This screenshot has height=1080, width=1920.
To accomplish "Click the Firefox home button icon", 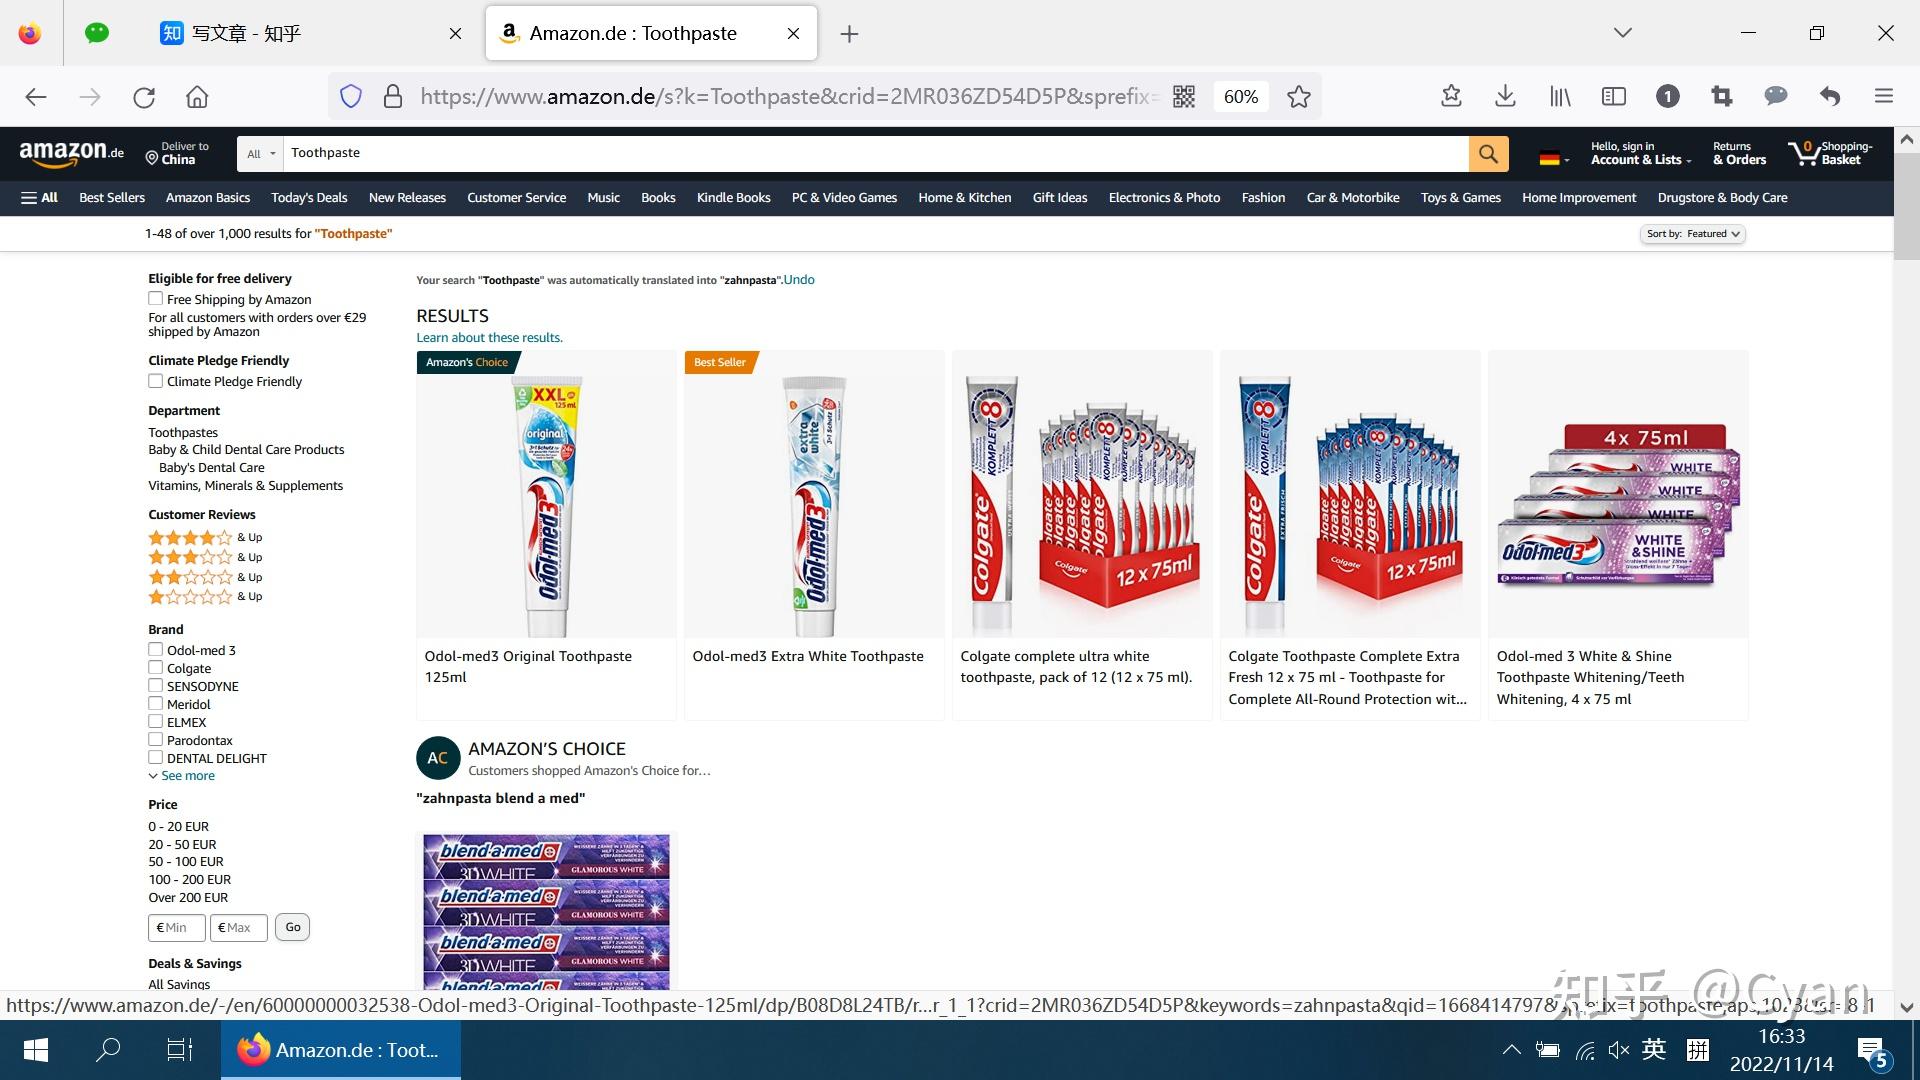I will (197, 97).
